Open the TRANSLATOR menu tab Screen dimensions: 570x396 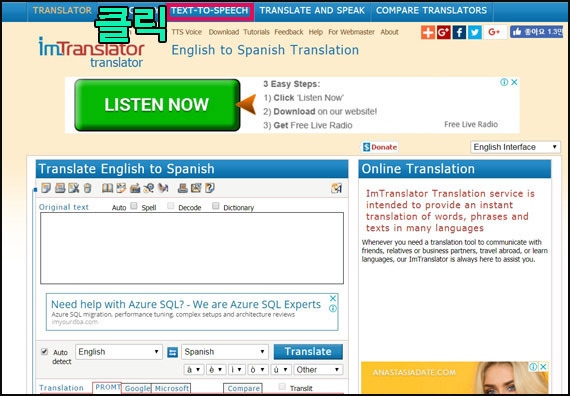tap(62, 11)
